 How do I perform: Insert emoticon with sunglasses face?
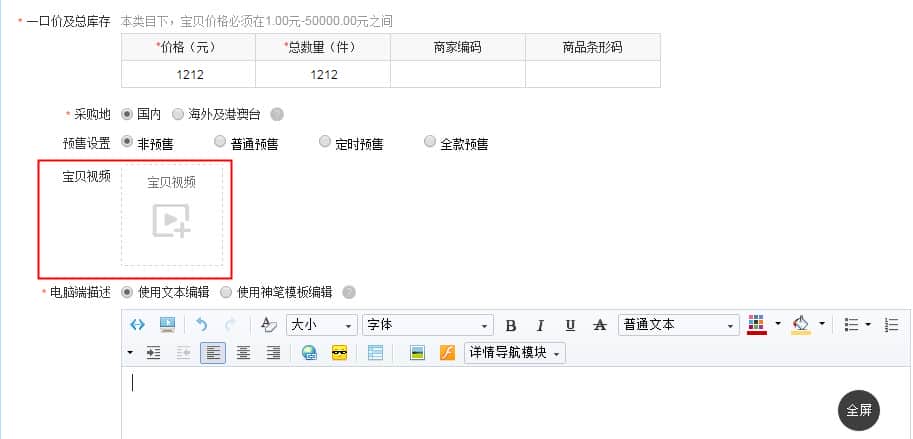[x=339, y=353]
